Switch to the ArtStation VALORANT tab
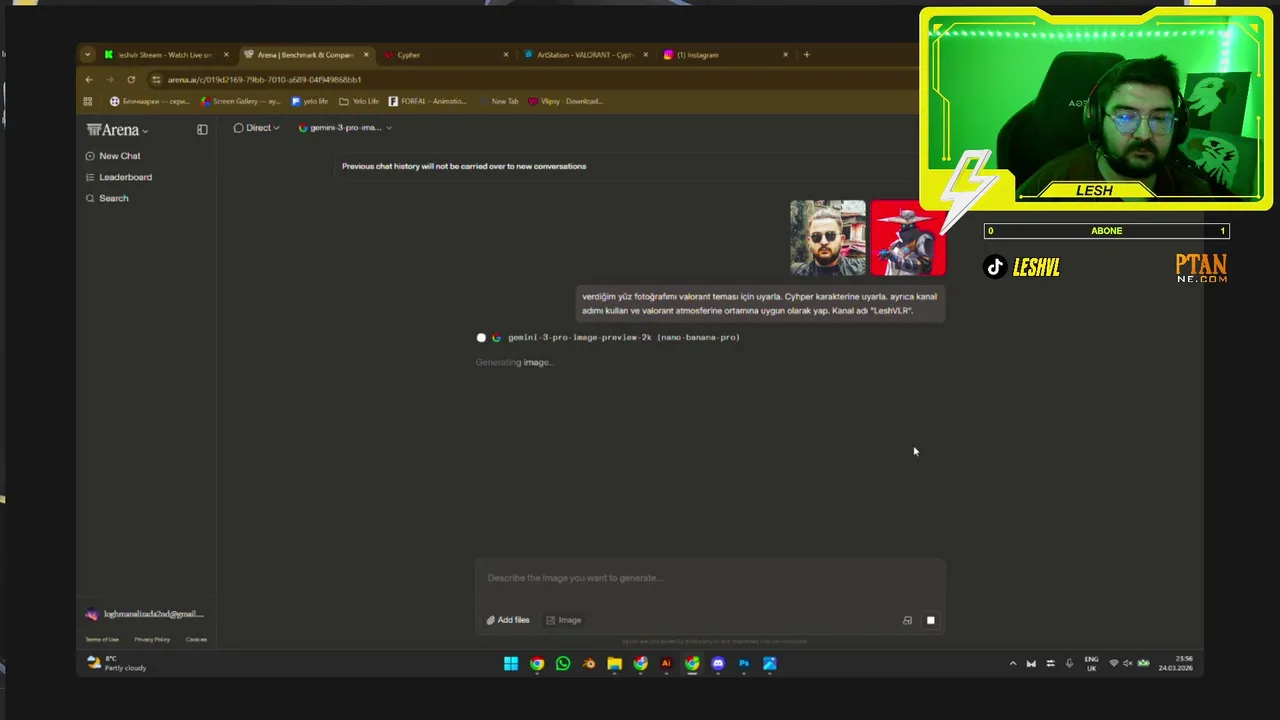 [x=584, y=55]
